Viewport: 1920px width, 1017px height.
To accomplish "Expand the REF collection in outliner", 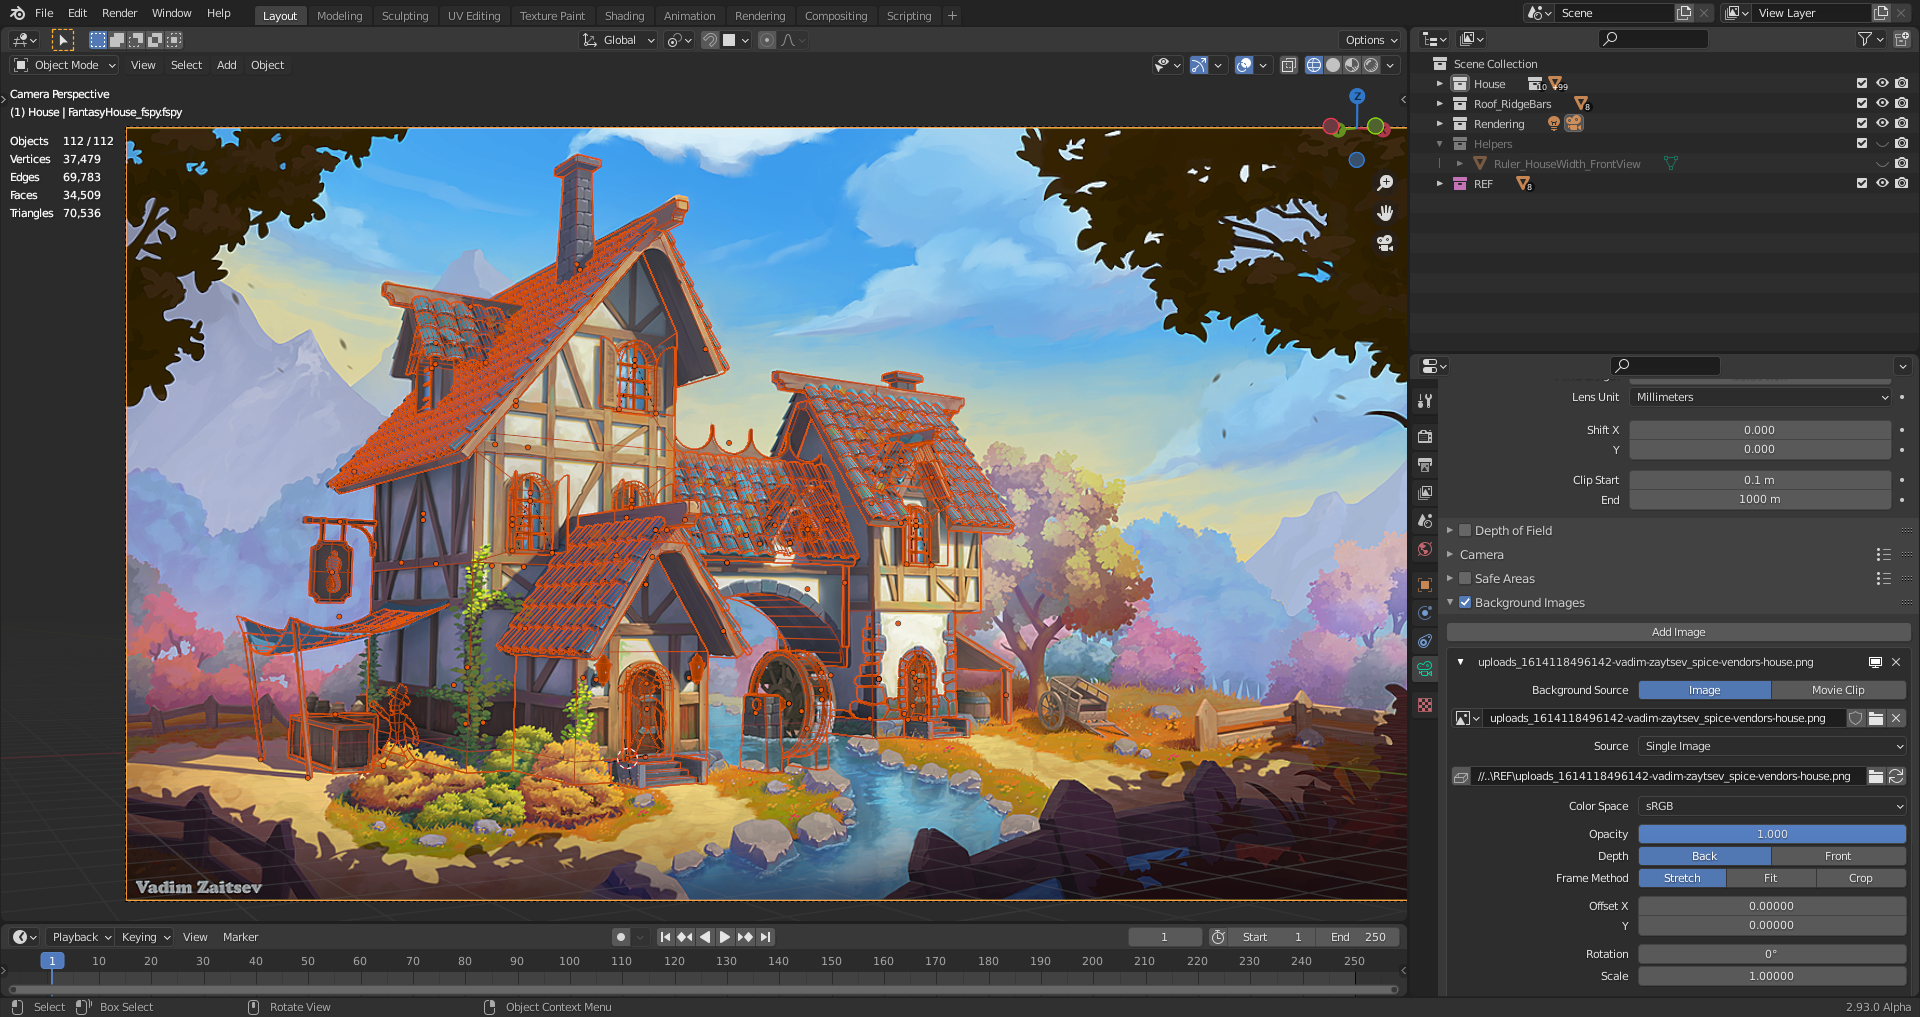I will 1439,184.
